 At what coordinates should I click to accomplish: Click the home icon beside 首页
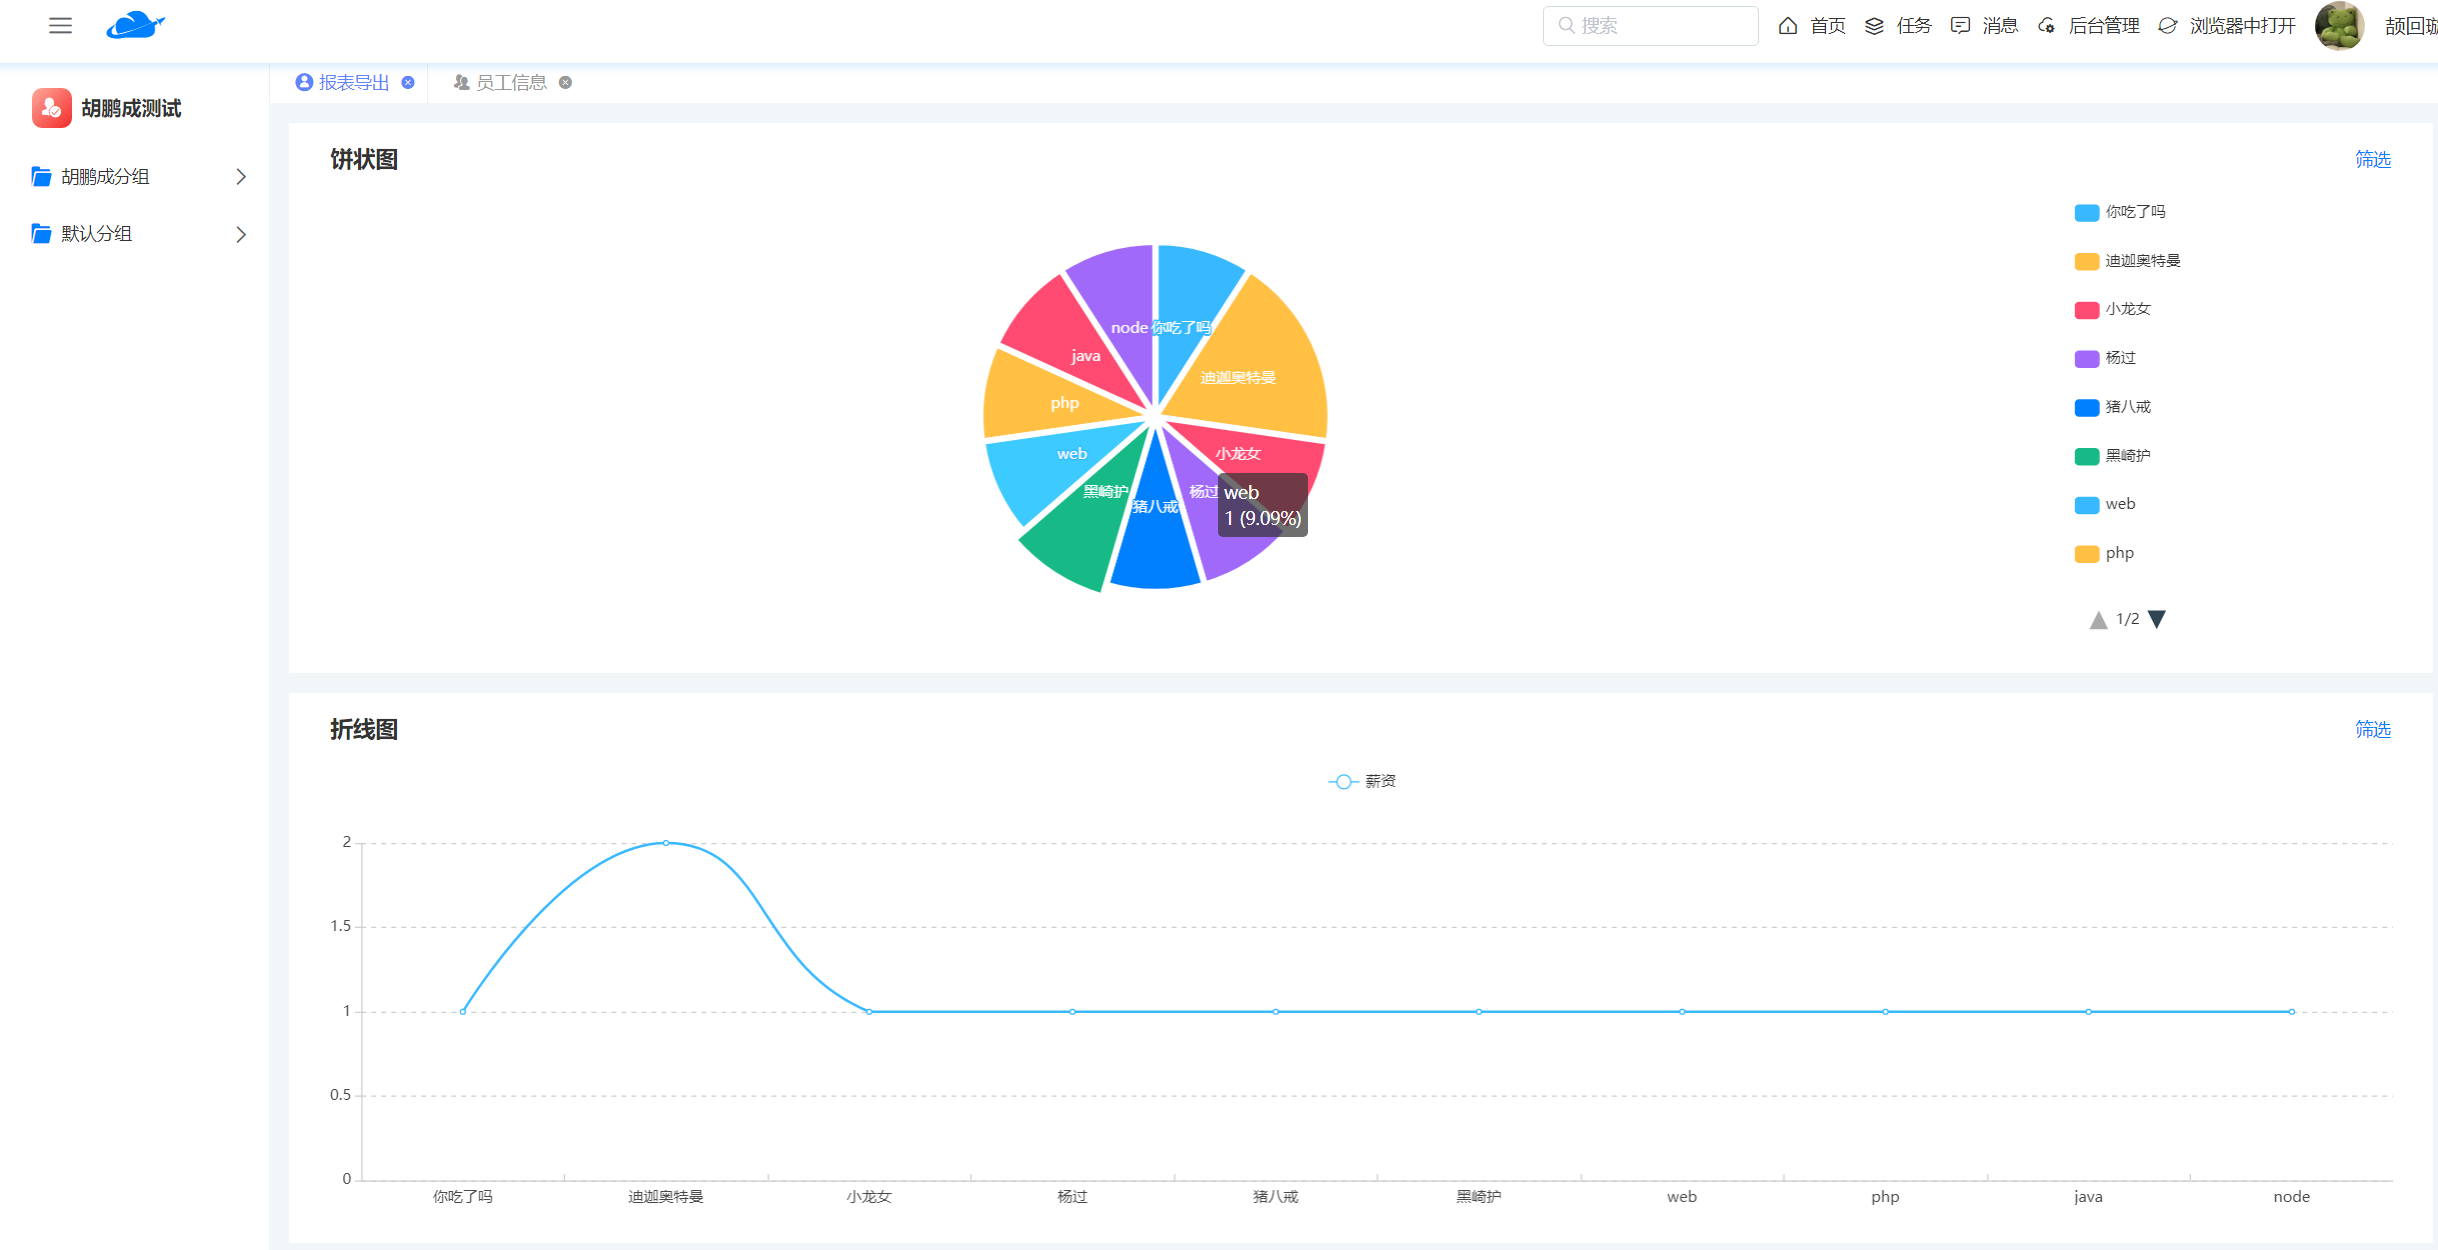[x=1788, y=26]
